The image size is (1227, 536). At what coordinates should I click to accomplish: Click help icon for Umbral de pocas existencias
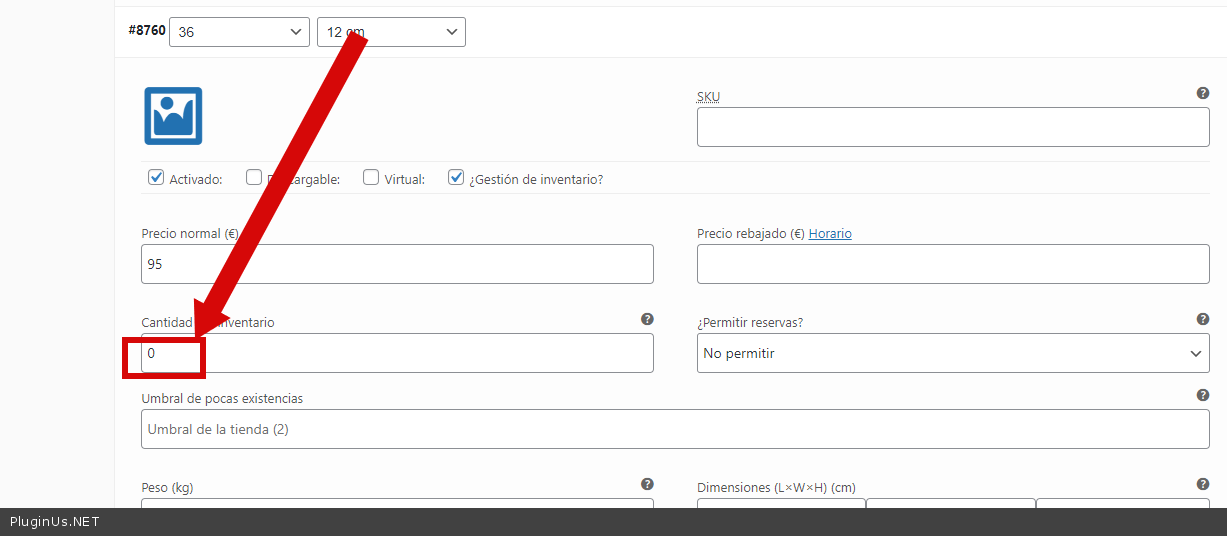pos(1203,395)
